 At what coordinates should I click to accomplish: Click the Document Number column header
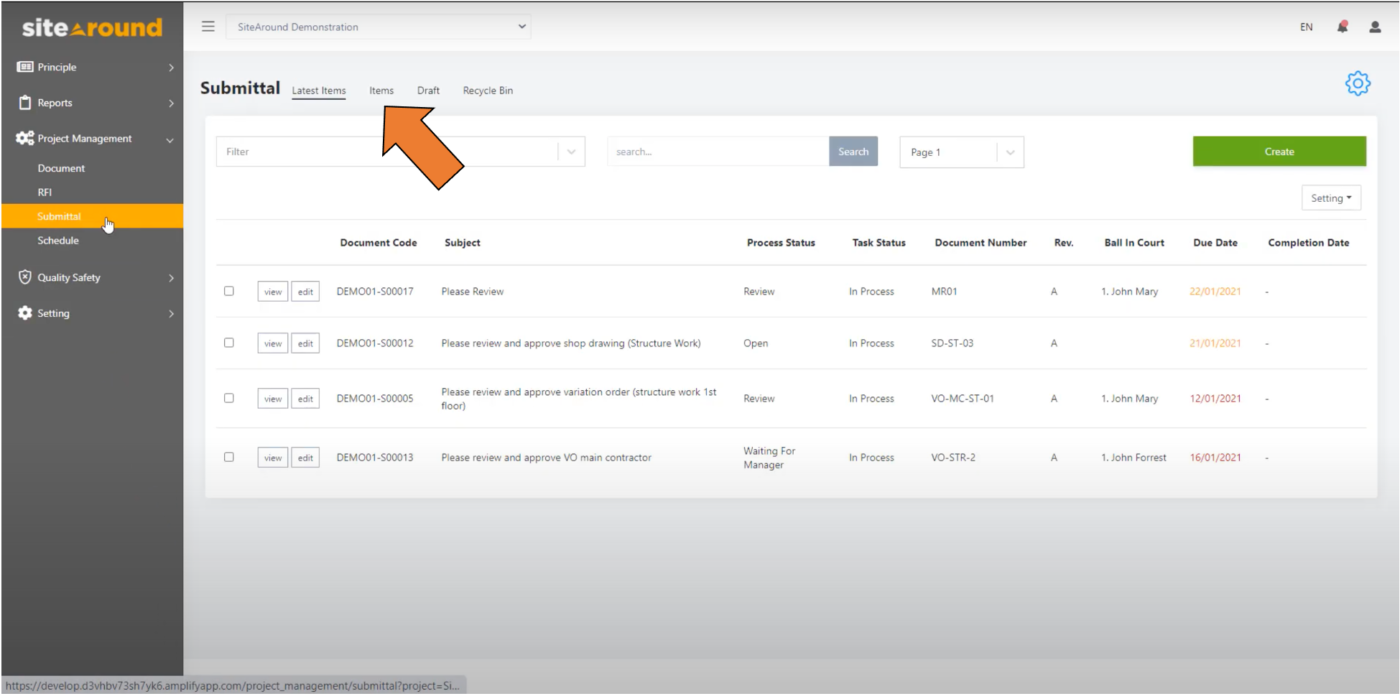(x=981, y=243)
